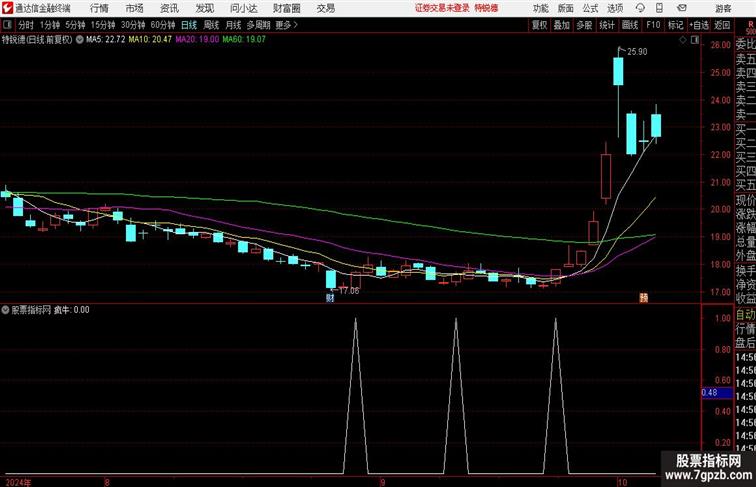The height and width of the screenshot is (487, 756).
Task: Click the 画线 drawing button
Action: pyautogui.click(x=630, y=25)
